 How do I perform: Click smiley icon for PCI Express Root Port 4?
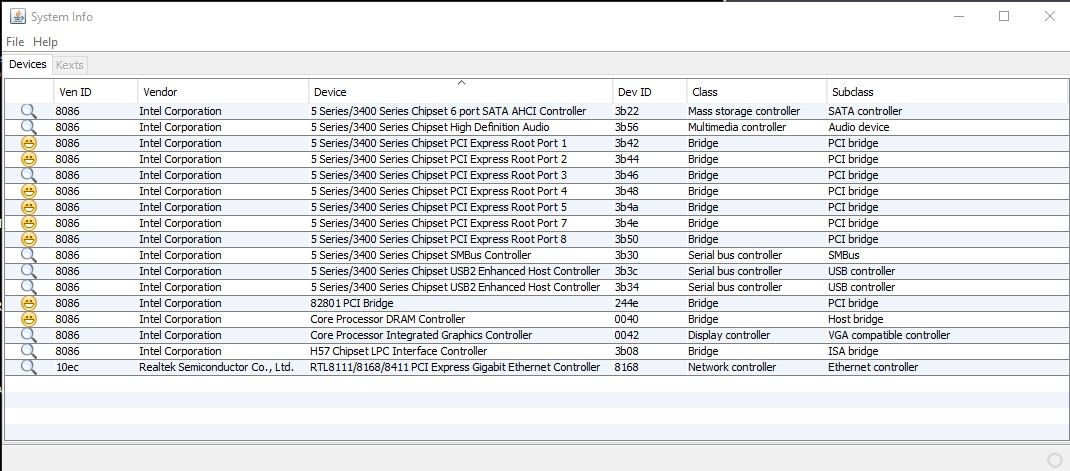click(29, 191)
